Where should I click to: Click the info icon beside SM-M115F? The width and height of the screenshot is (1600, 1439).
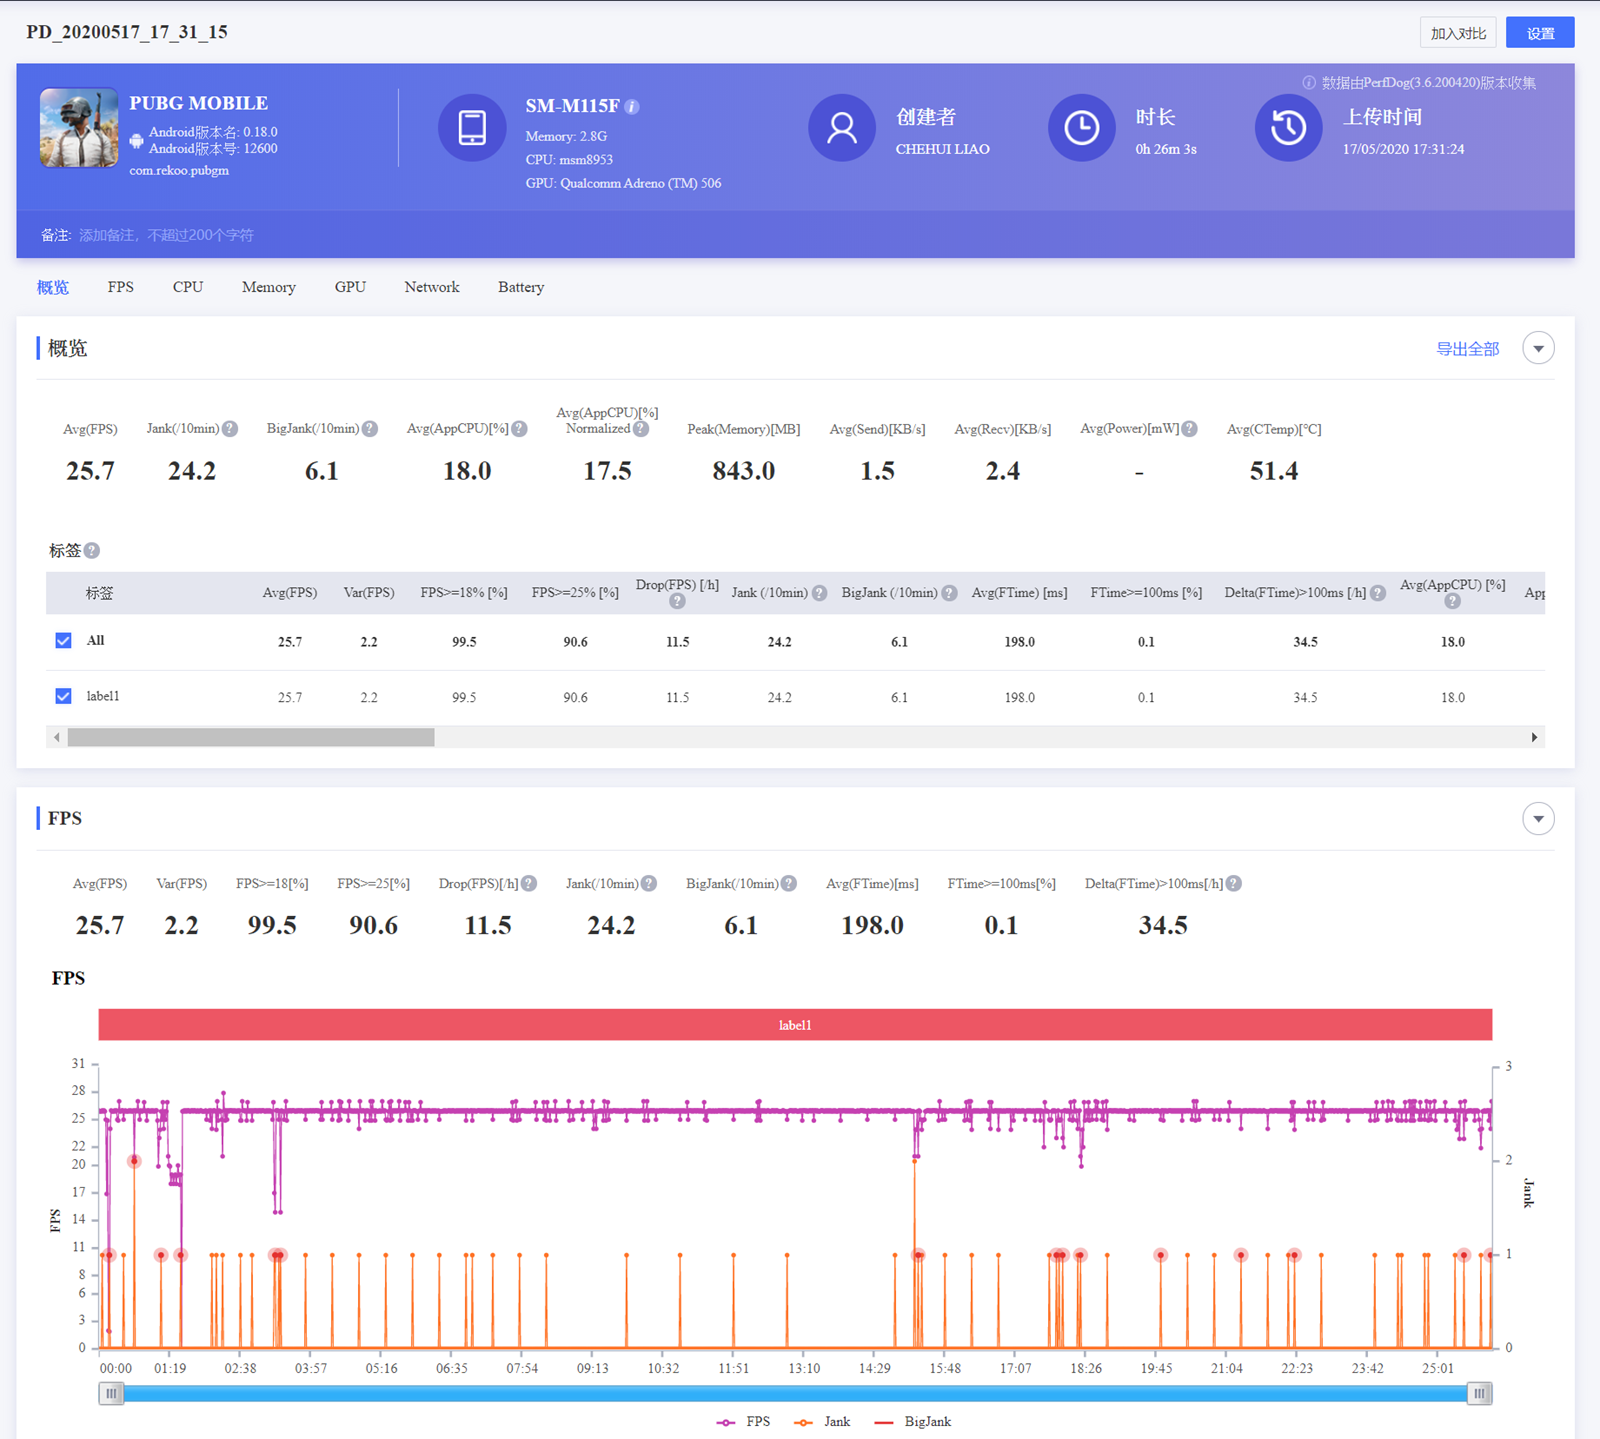pyautogui.click(x=632, y=107)
